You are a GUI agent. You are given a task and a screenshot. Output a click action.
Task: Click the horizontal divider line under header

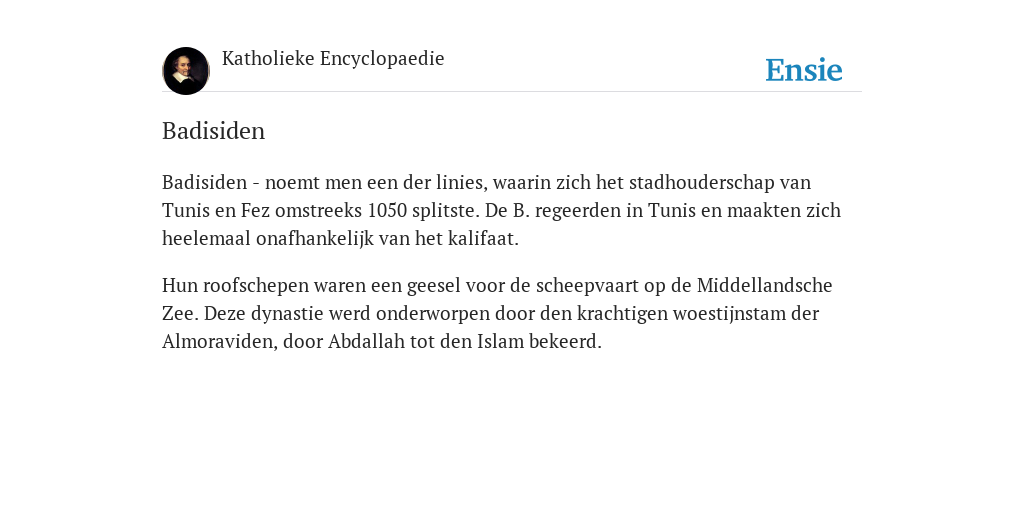point(512,91)
